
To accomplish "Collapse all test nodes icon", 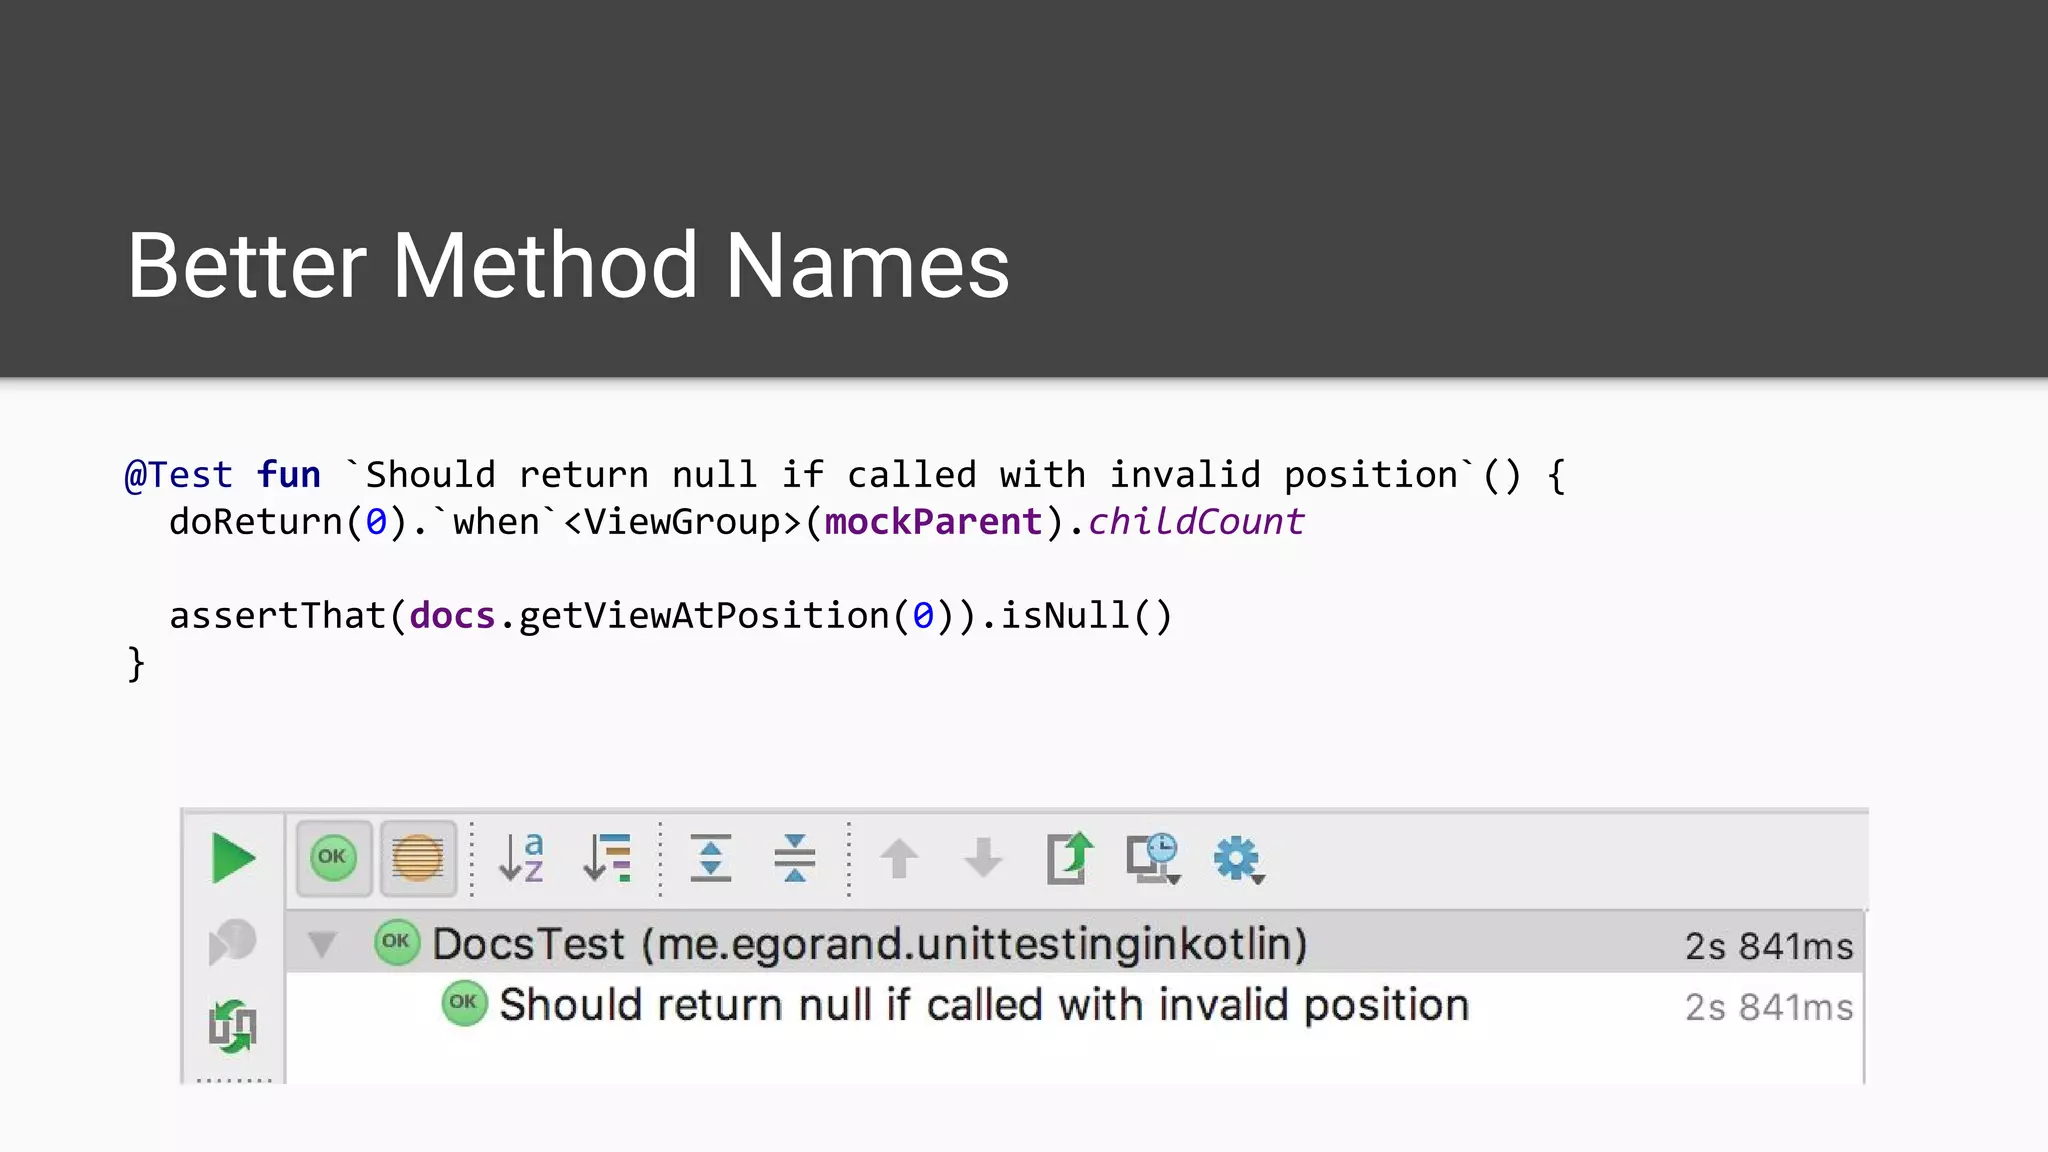I will point(795,858).
